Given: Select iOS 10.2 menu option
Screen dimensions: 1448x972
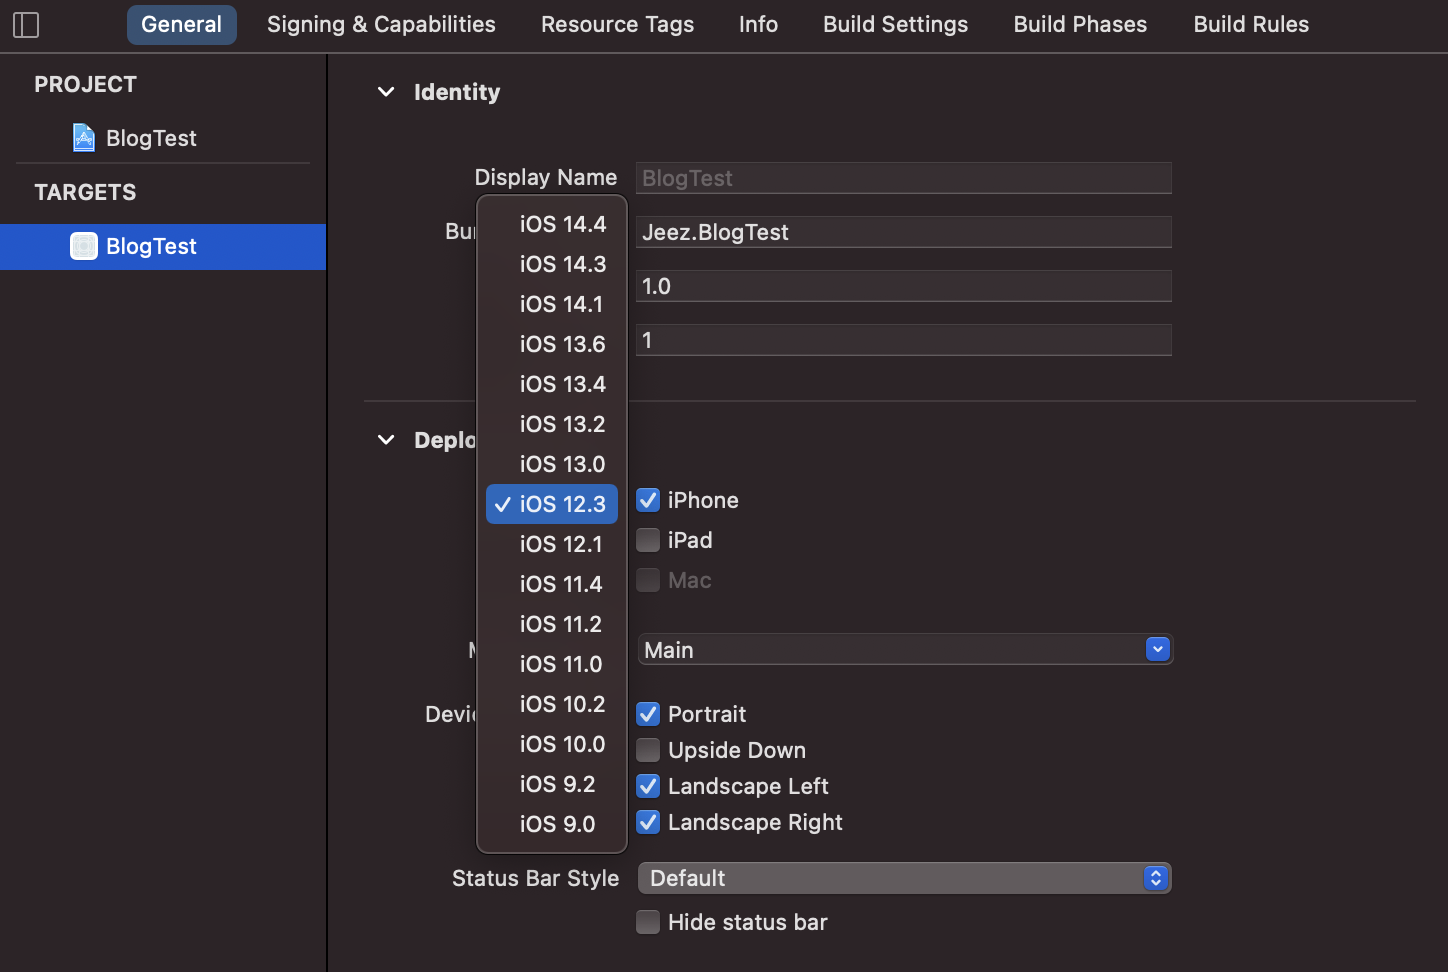Looking at the screenshot, I should (552, 704).
